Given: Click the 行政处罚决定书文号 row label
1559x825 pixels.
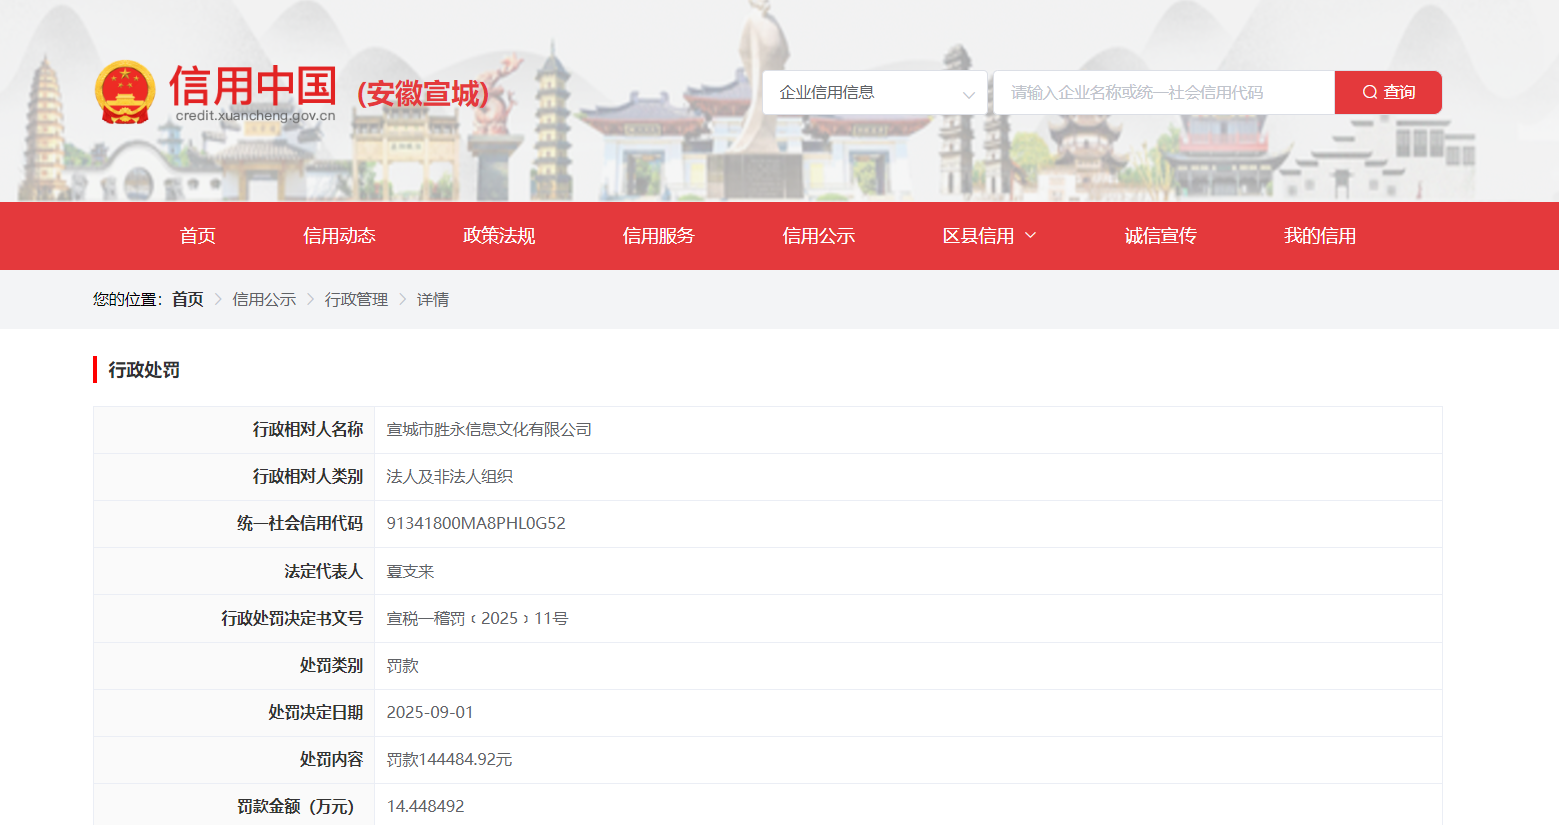Looking at the screenshot, I should (x=292, y=619).
